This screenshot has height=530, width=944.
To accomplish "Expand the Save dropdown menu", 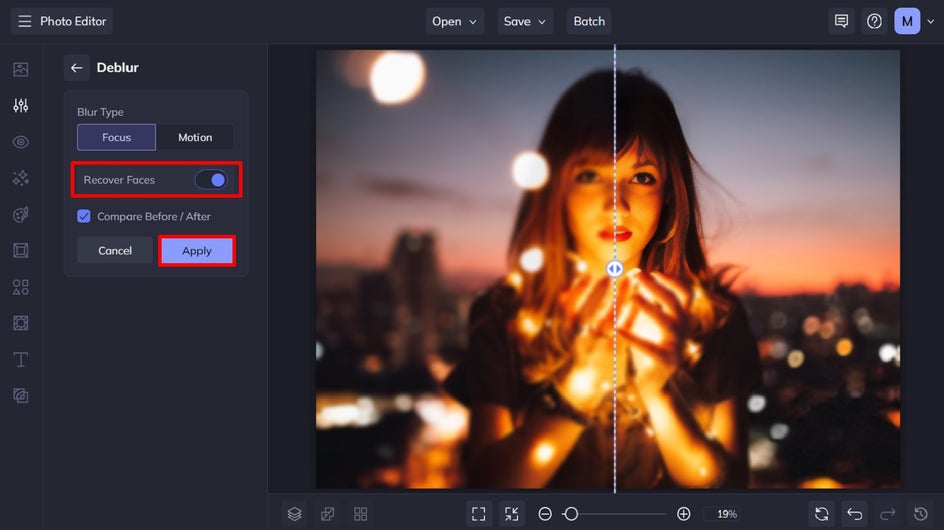I will (525, 21).
